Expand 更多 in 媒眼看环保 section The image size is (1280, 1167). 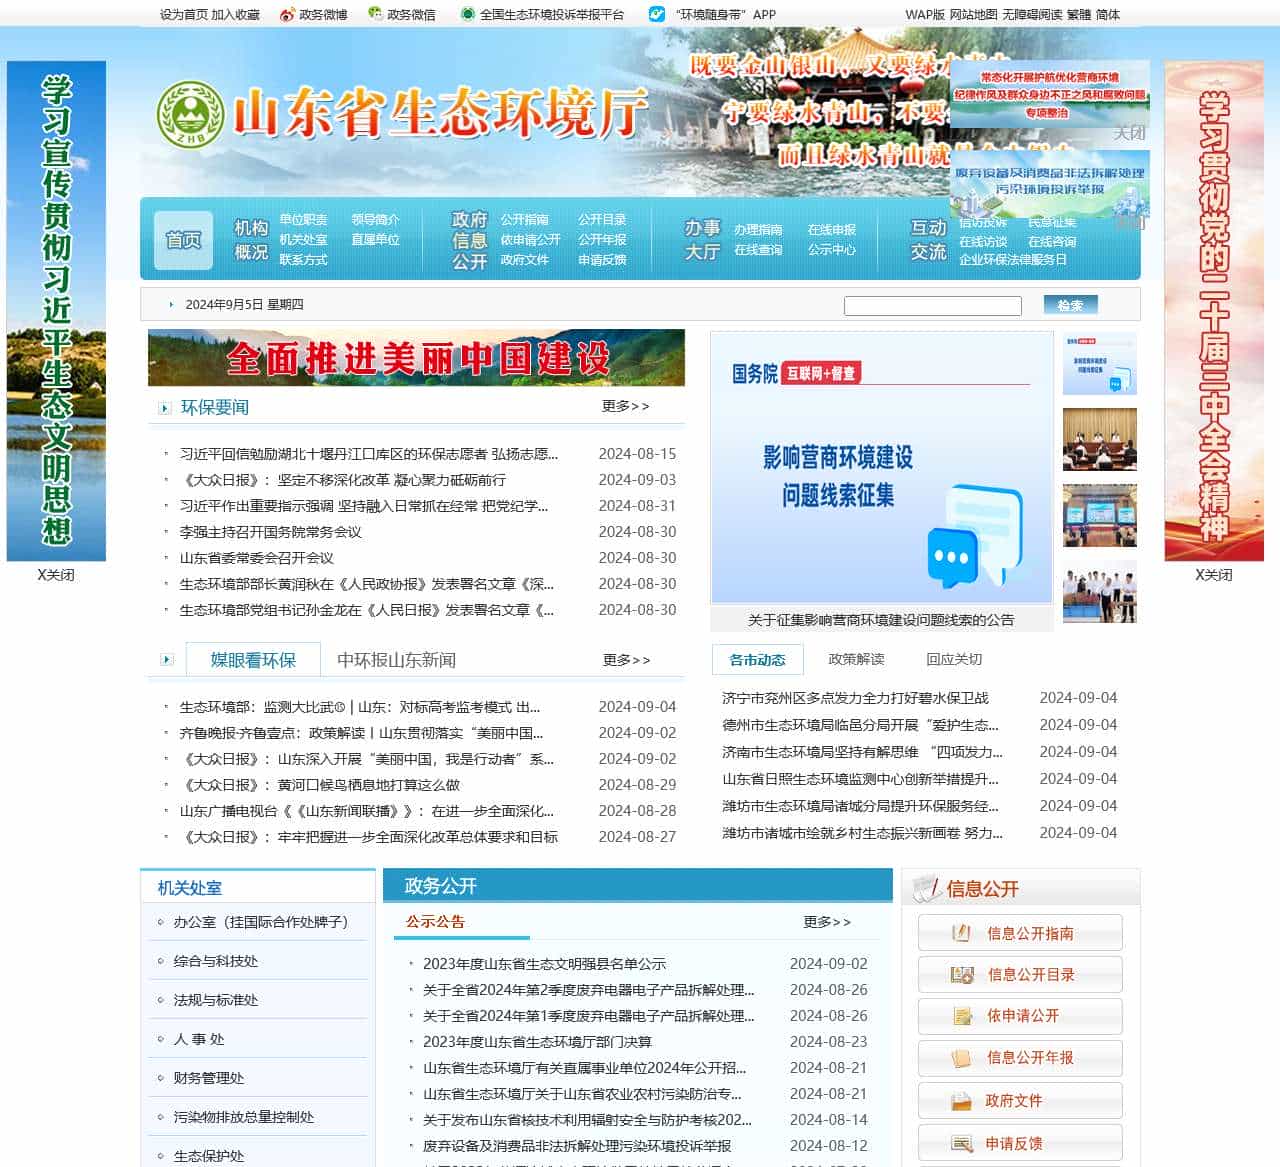(626, 659)
